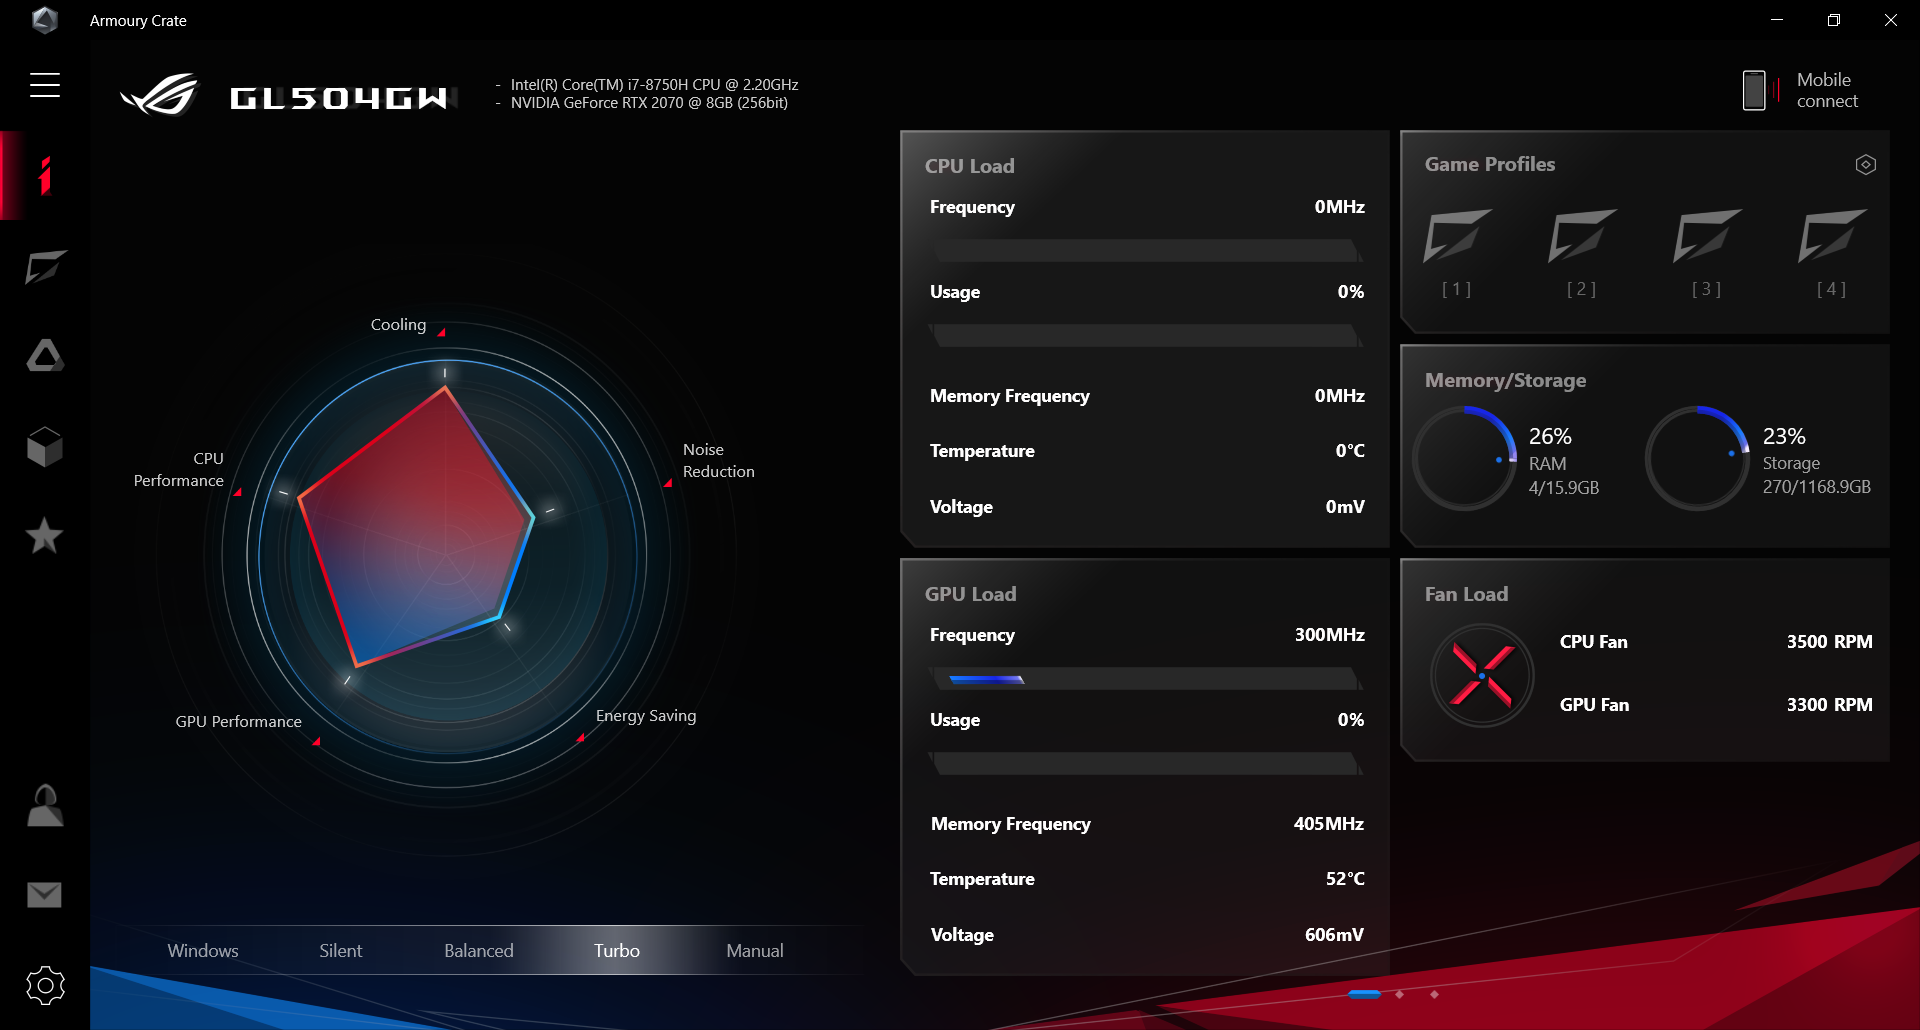
Task: Open the Settings gear in the sidebar
Action: pos(45,985)
